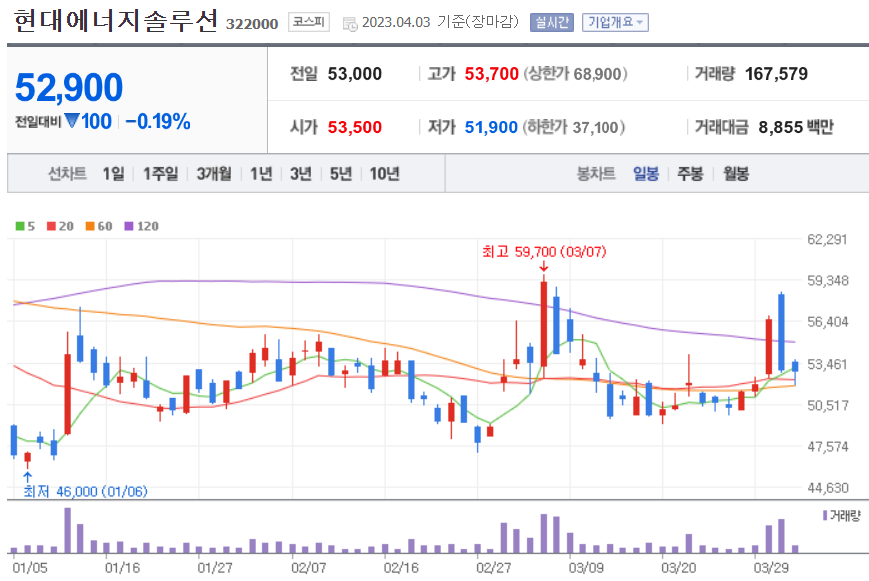The image size is (869, 581).
Task: Show the 3년 line chart
Action: coord(301,174)
